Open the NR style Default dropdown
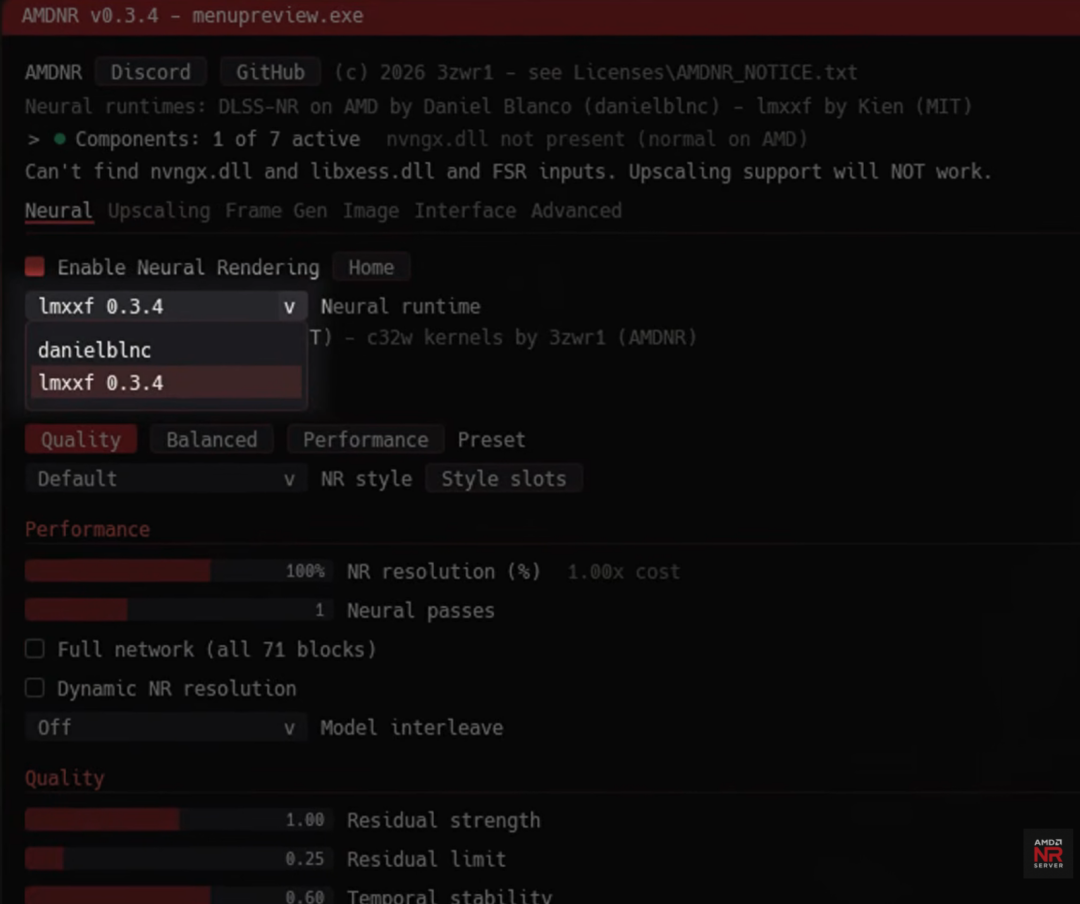The height and width of the screenshot is (904, 1080). 166,478
